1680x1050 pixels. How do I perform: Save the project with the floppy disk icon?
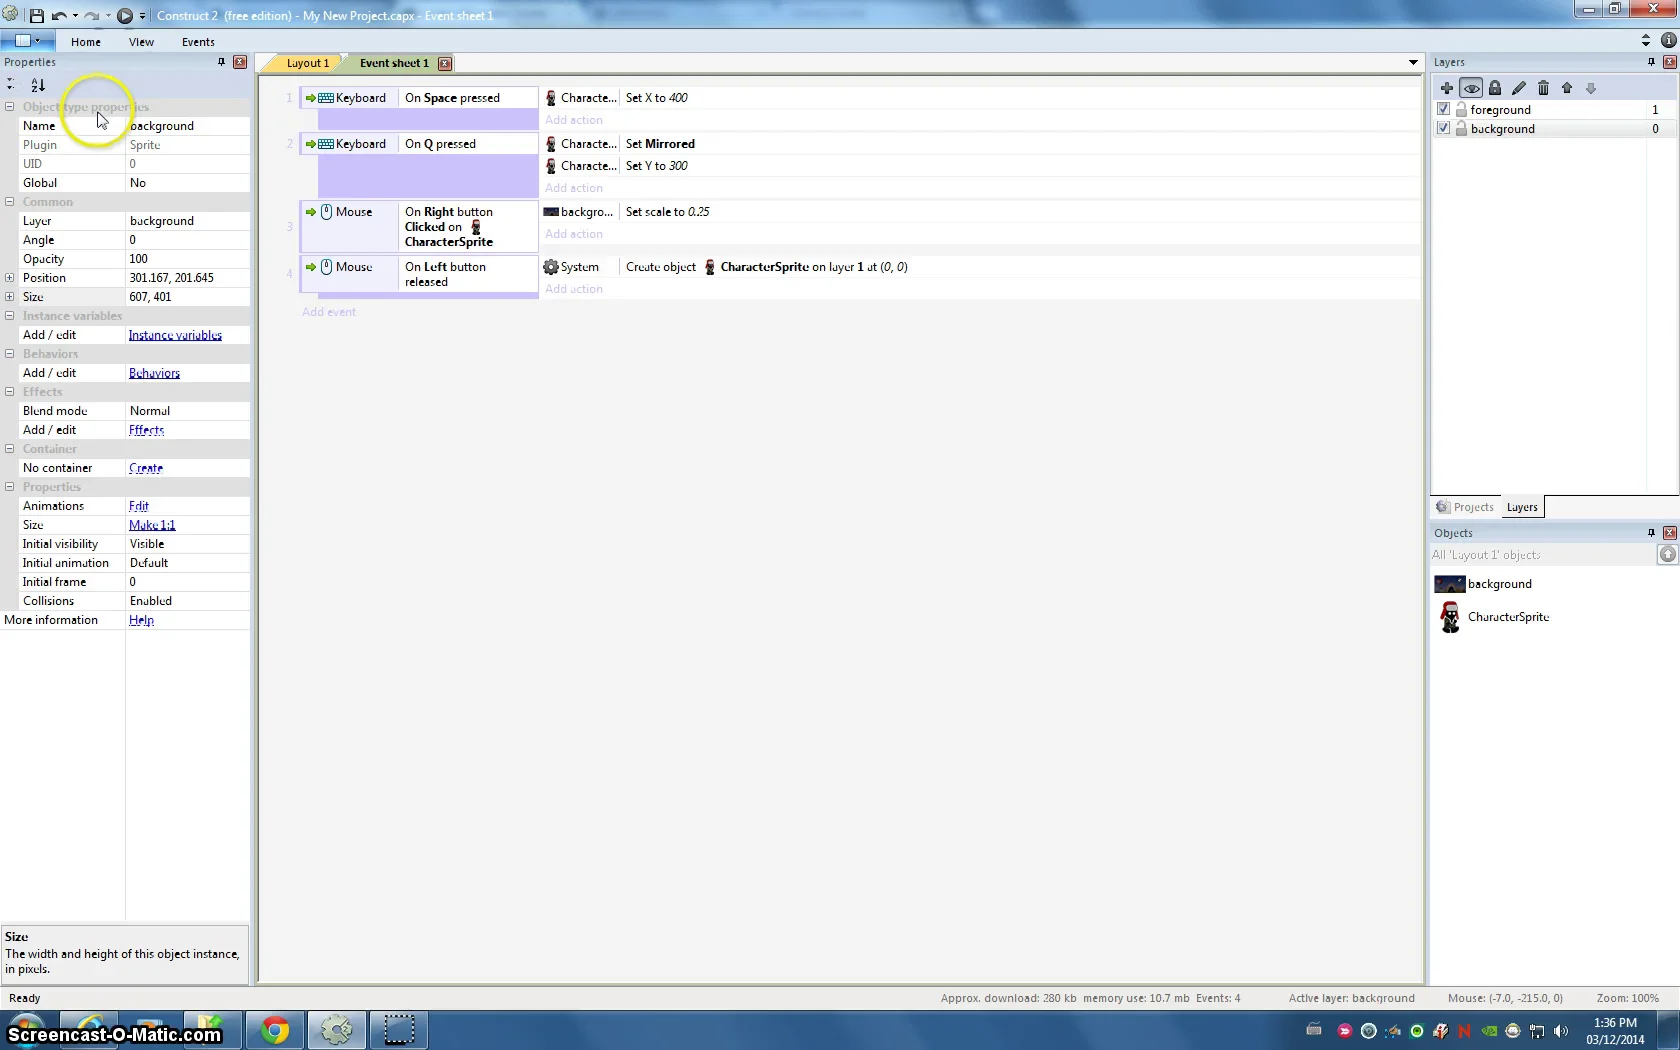[x=37, y=15]
